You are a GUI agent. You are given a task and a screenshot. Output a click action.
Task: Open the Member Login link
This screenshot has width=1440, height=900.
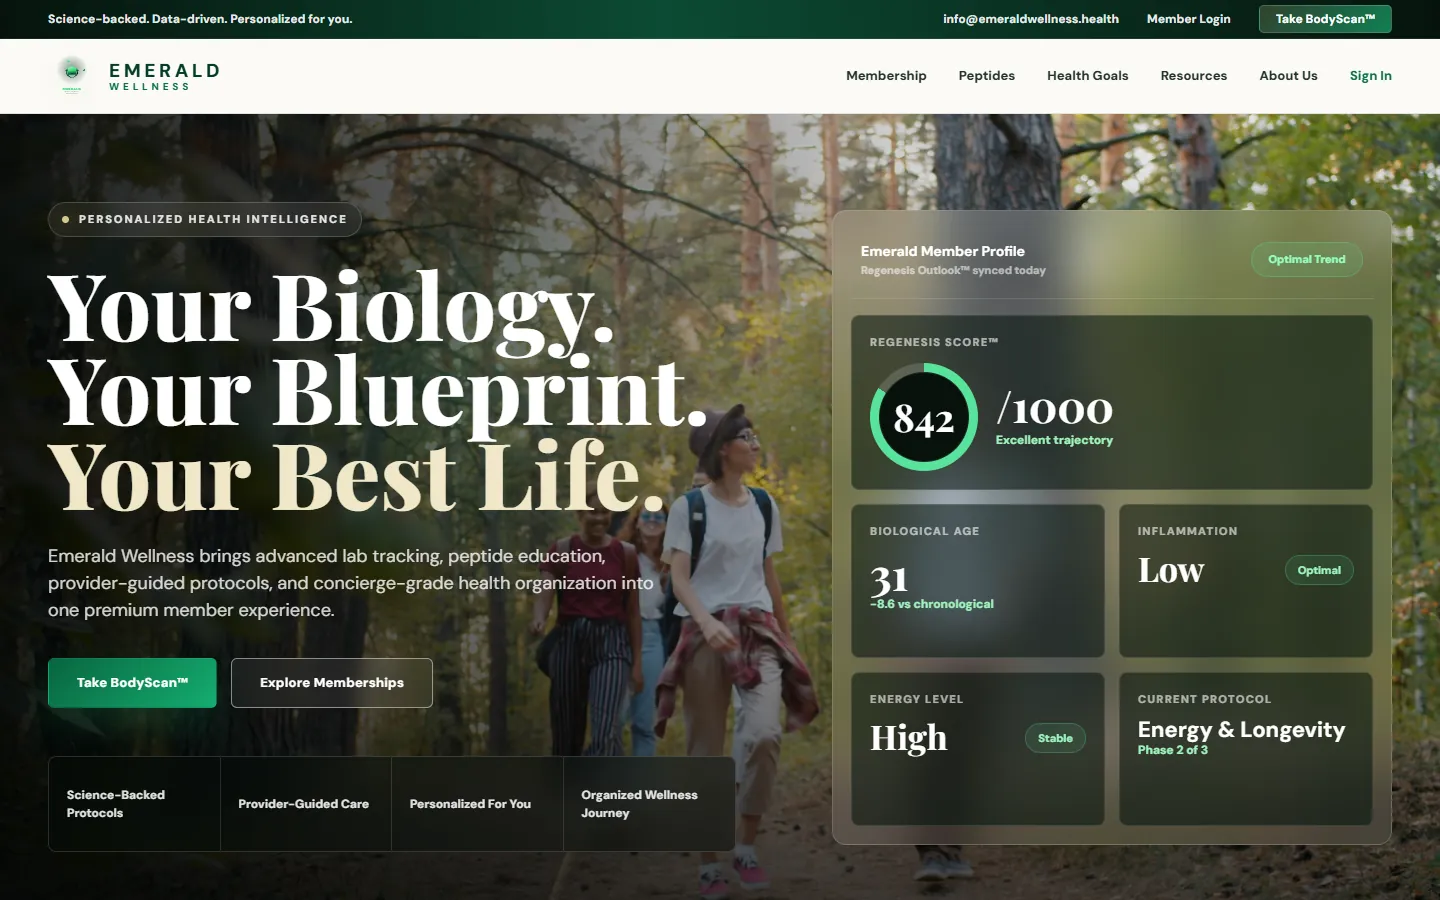(1188, 19)
